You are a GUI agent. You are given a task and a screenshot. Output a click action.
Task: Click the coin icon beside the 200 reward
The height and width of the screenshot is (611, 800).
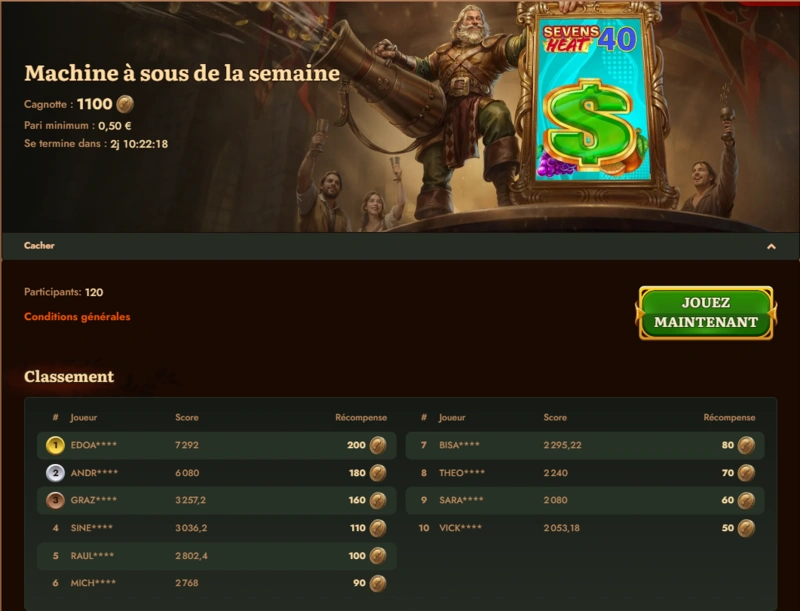pos(378,445)
